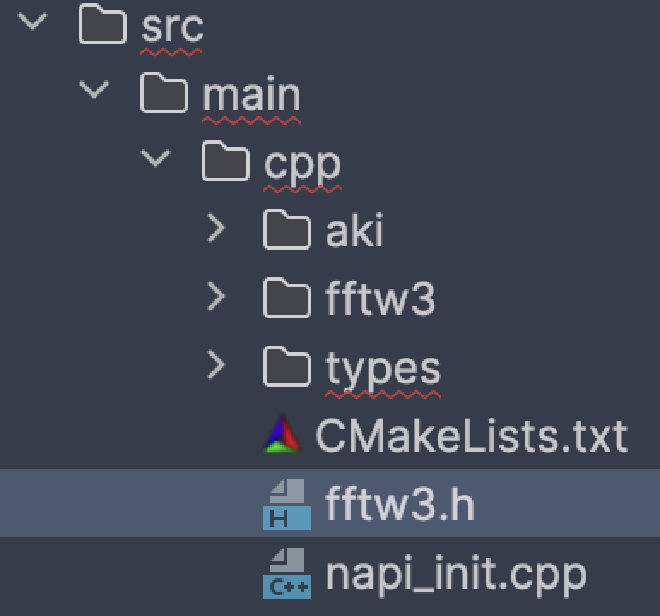Select the types folder label

coord(383,369)
